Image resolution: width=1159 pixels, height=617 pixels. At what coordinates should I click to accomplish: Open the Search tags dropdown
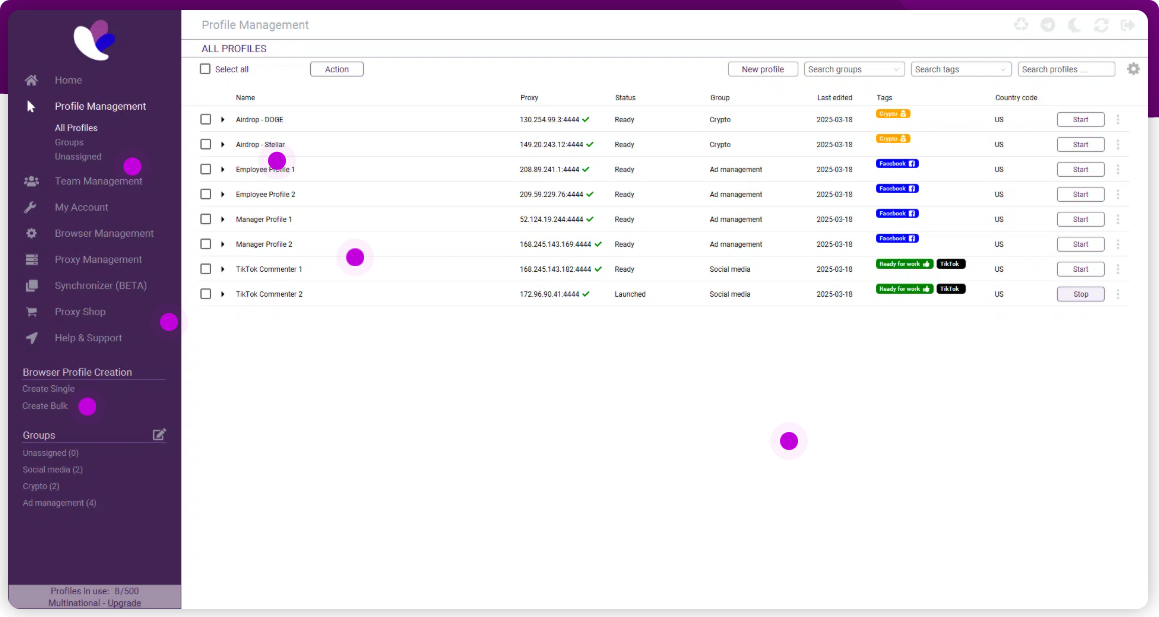pos(961,69)
